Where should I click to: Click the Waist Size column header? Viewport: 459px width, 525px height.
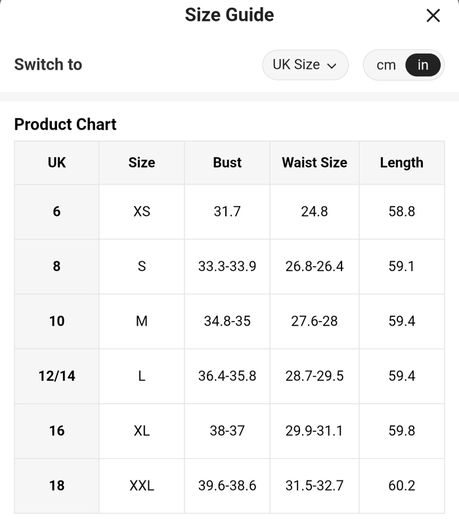pyautogui.click(x=314, y=163)
